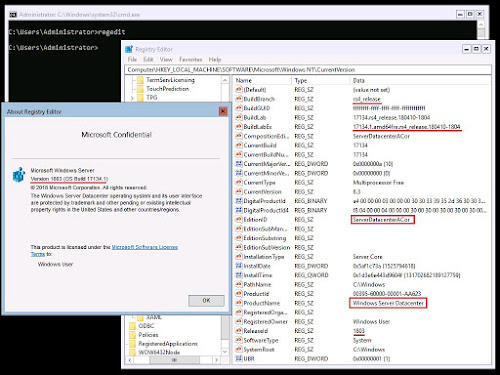Click the 'Windows Server Datacenter' data cell

click(x=388, y=303)
